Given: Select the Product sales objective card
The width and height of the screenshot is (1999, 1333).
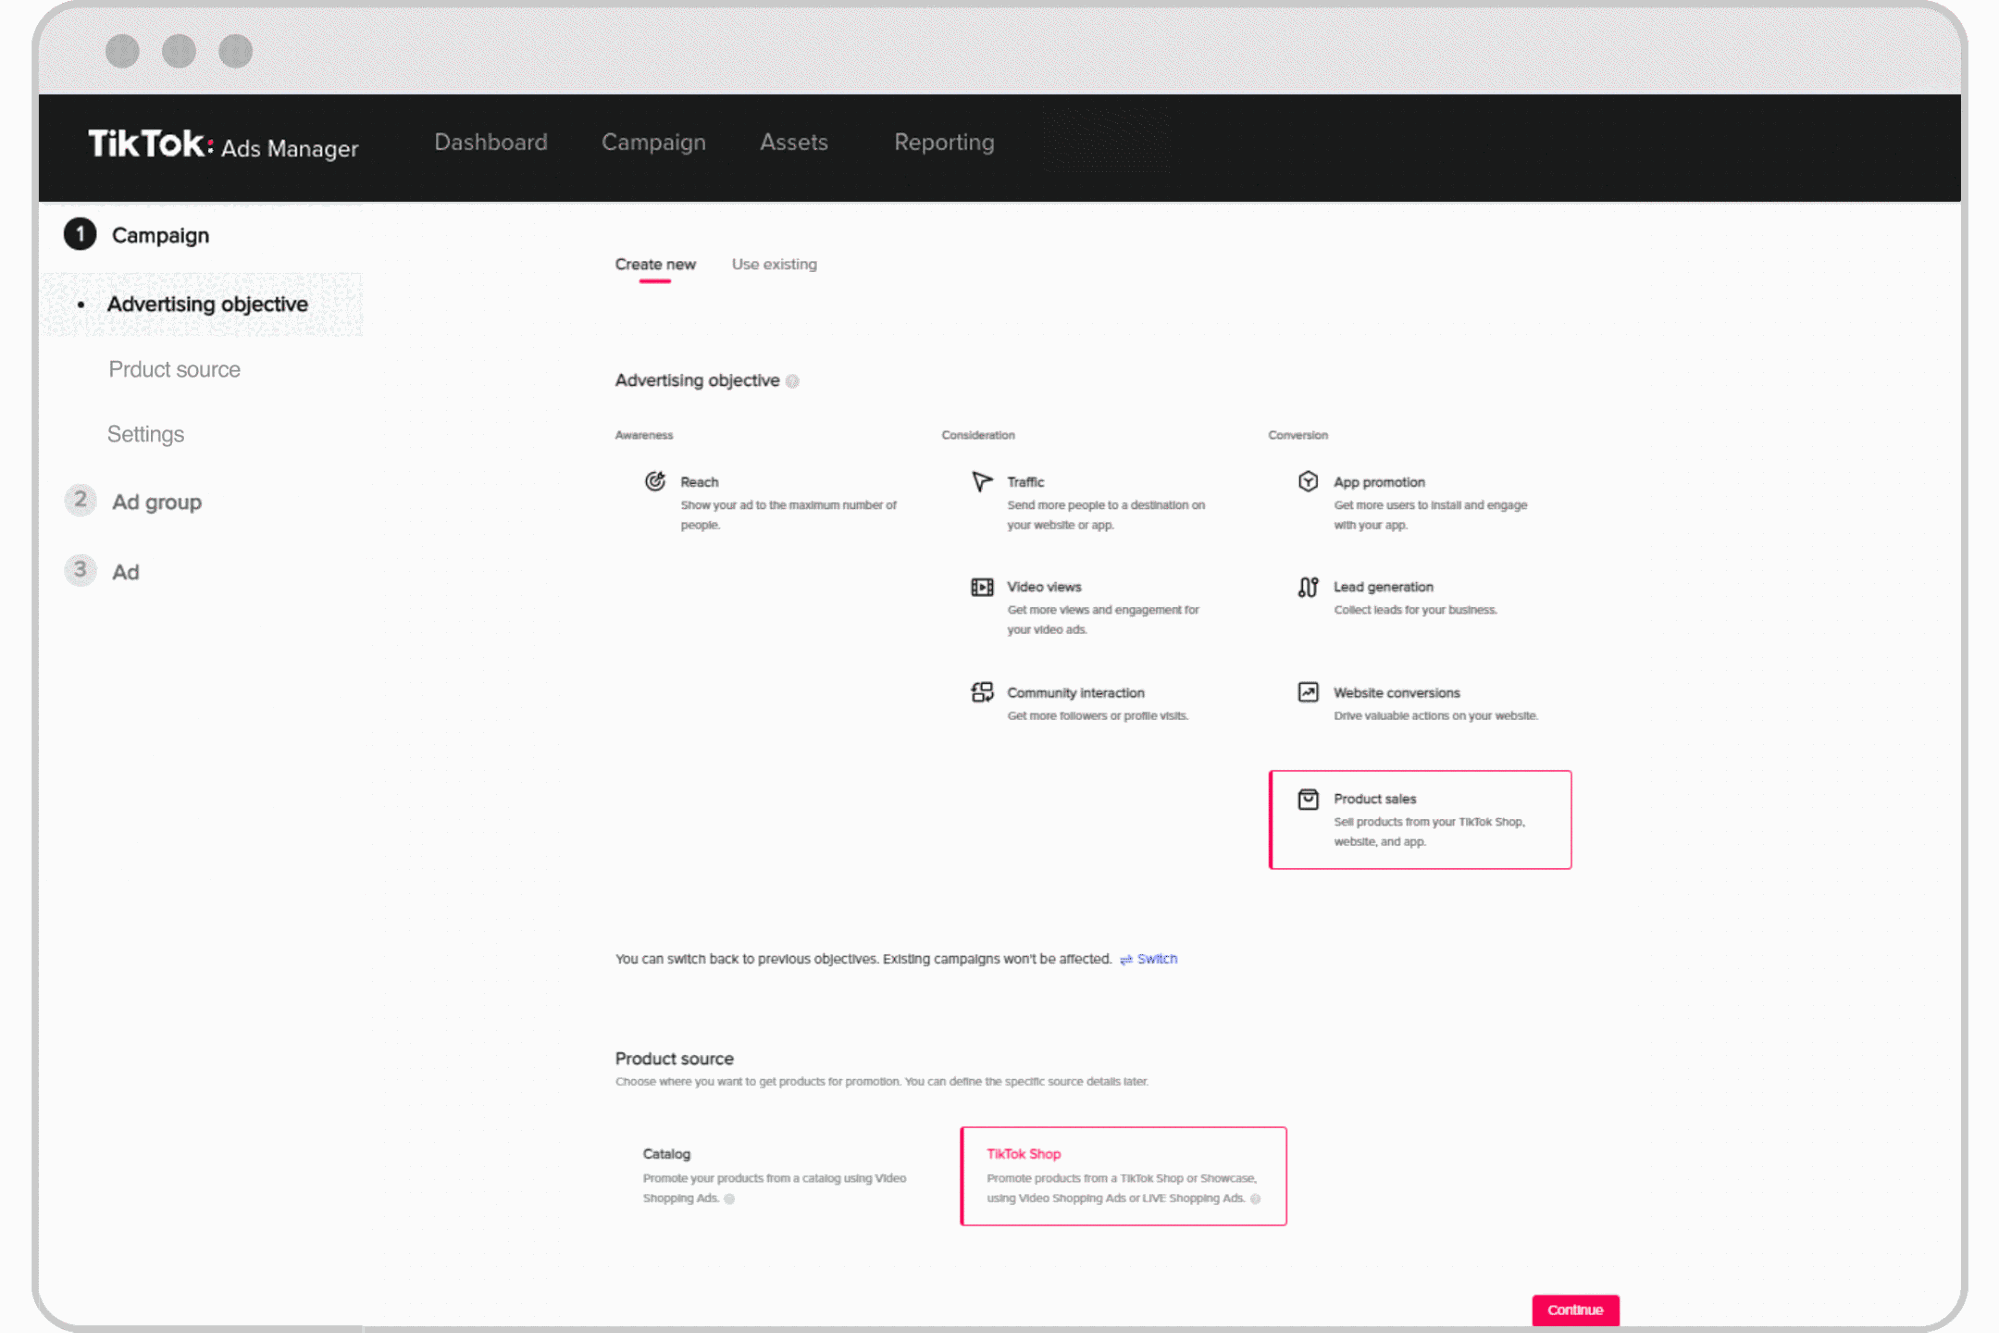Looking at the screenshot, I should click(1420, 819).
